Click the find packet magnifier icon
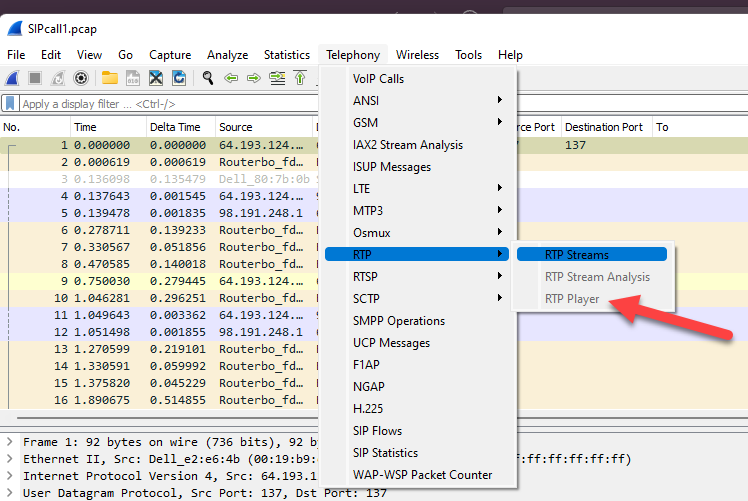This screenshot has height=501, width=748. pos(208,78)
